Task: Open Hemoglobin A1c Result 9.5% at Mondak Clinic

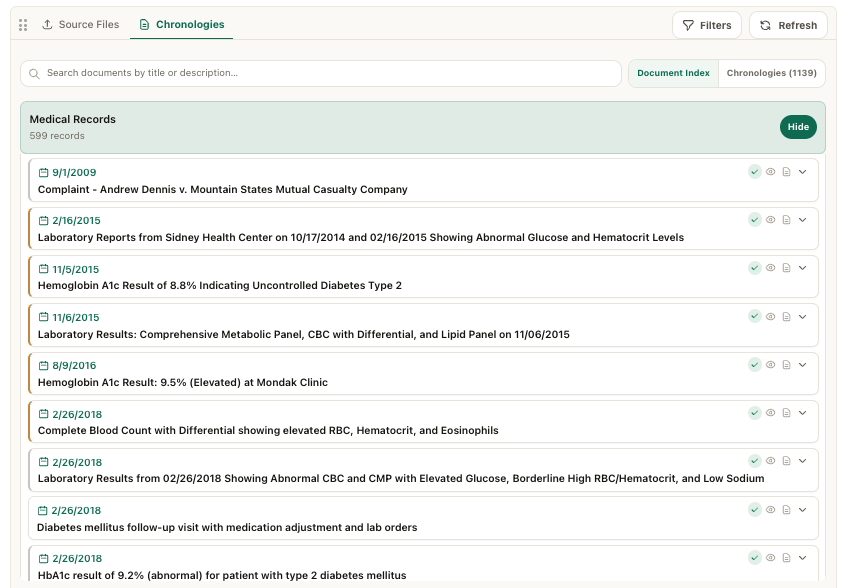Action: point(182,383)
